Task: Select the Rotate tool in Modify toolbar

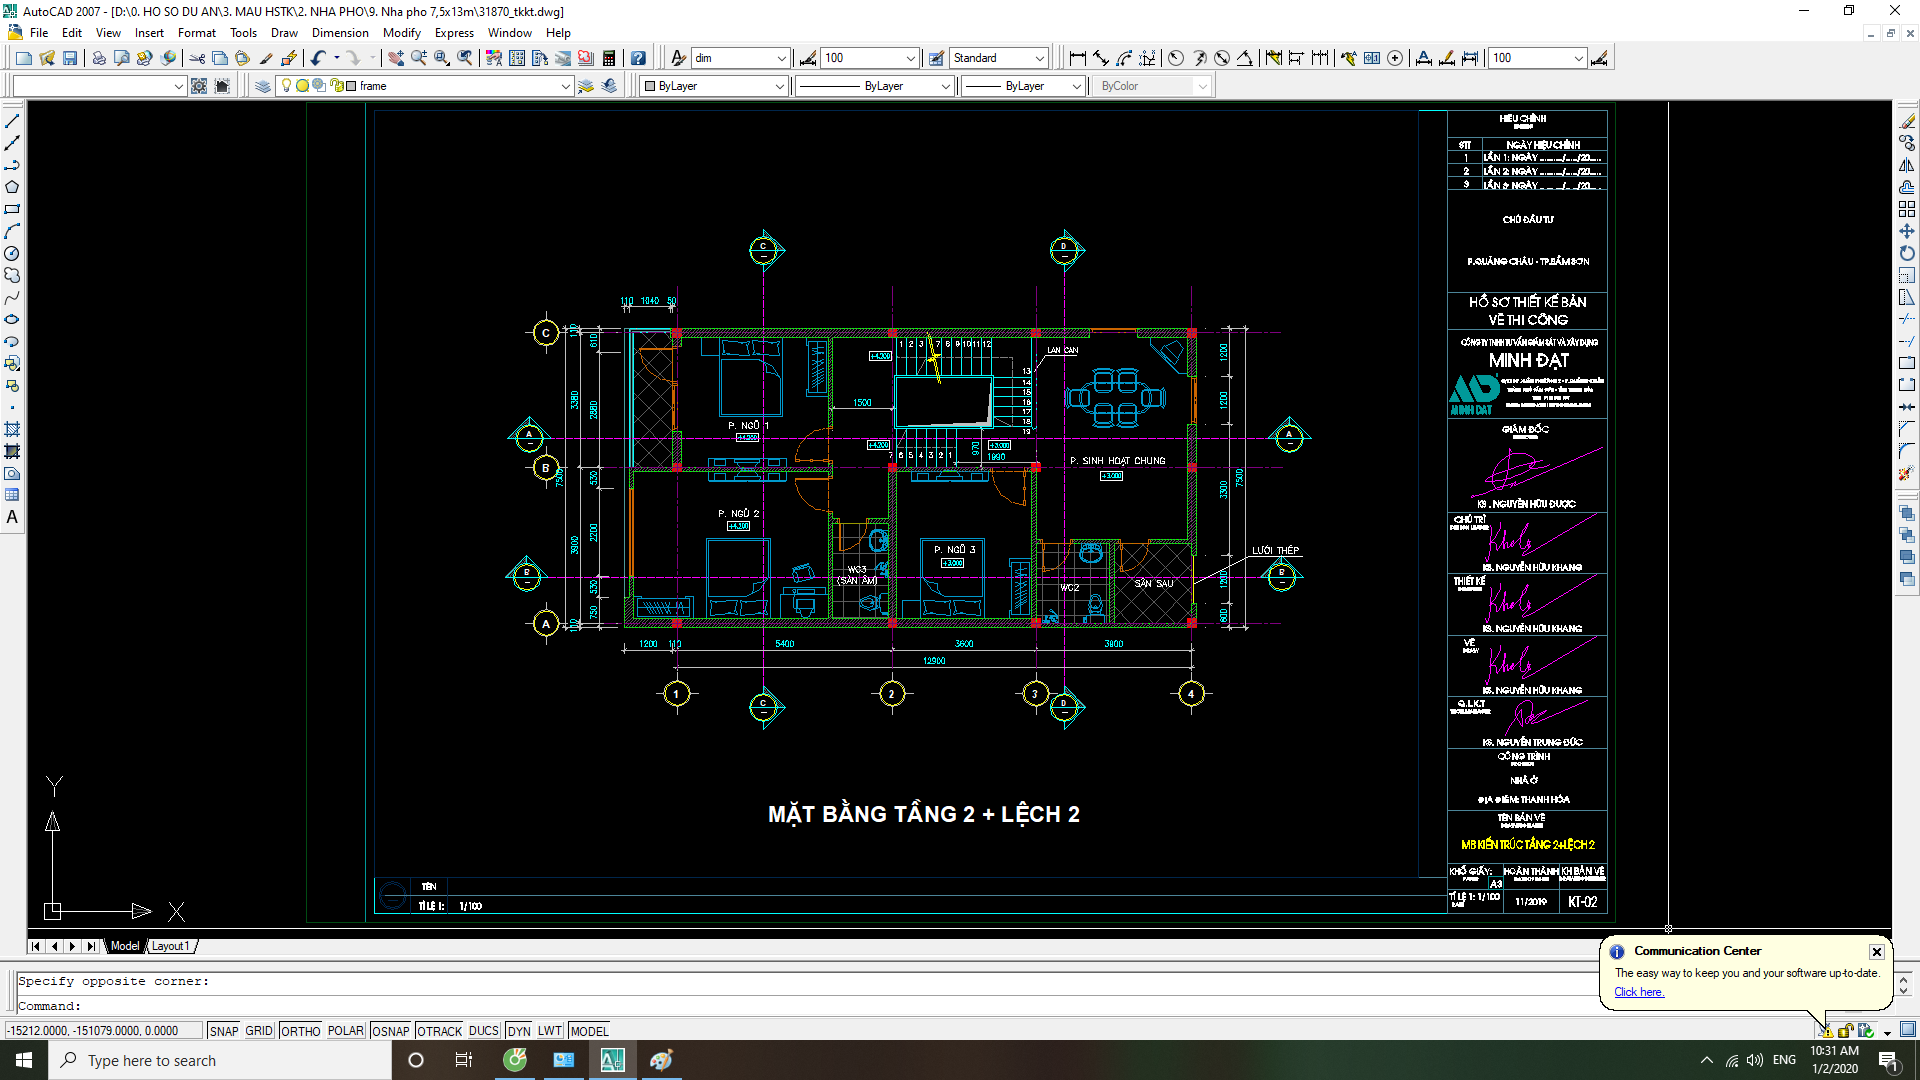Action: tap(1907, 253)
